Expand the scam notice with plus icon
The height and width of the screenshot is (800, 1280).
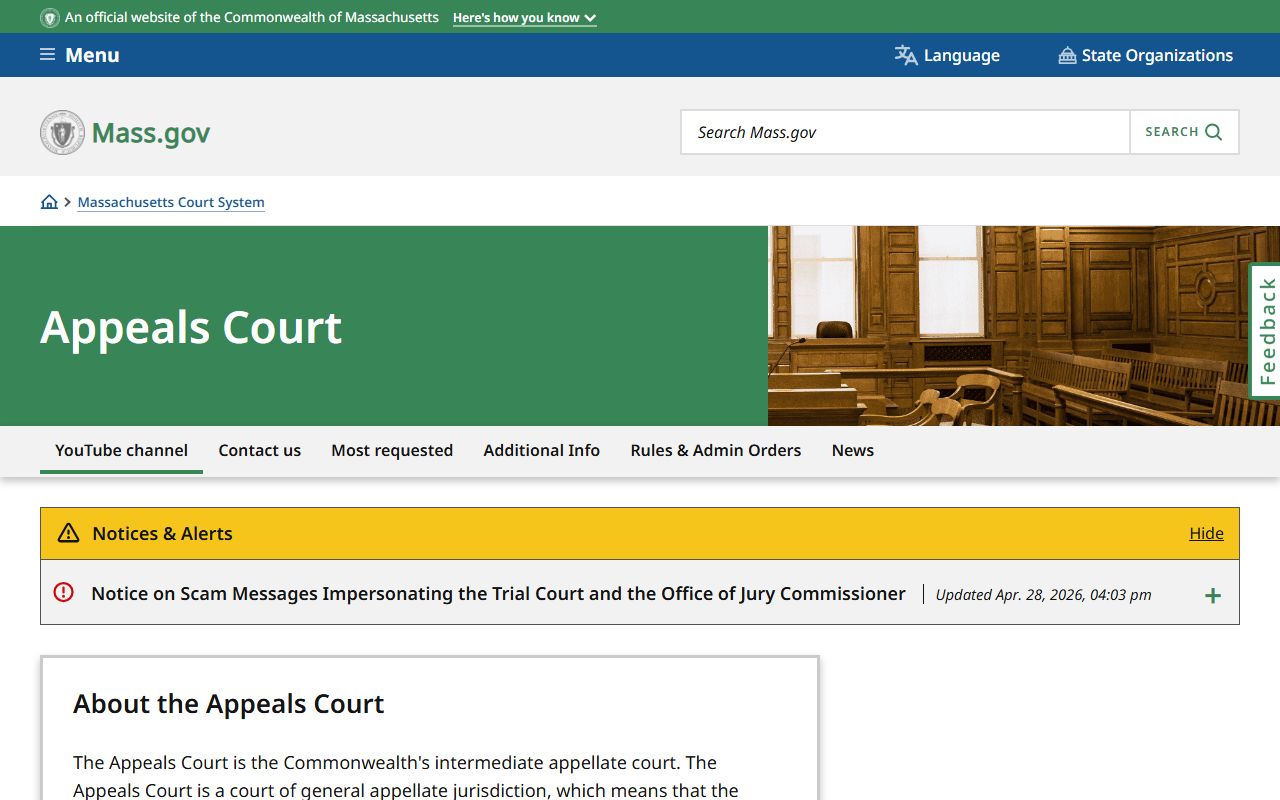point(1213,595)
